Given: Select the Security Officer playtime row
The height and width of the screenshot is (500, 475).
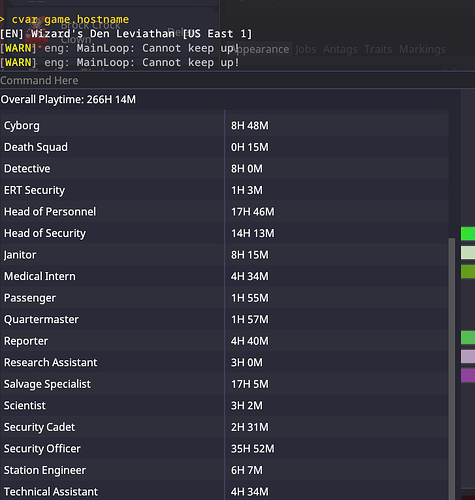Looking at the screenshot, I should tap(224, 449).
